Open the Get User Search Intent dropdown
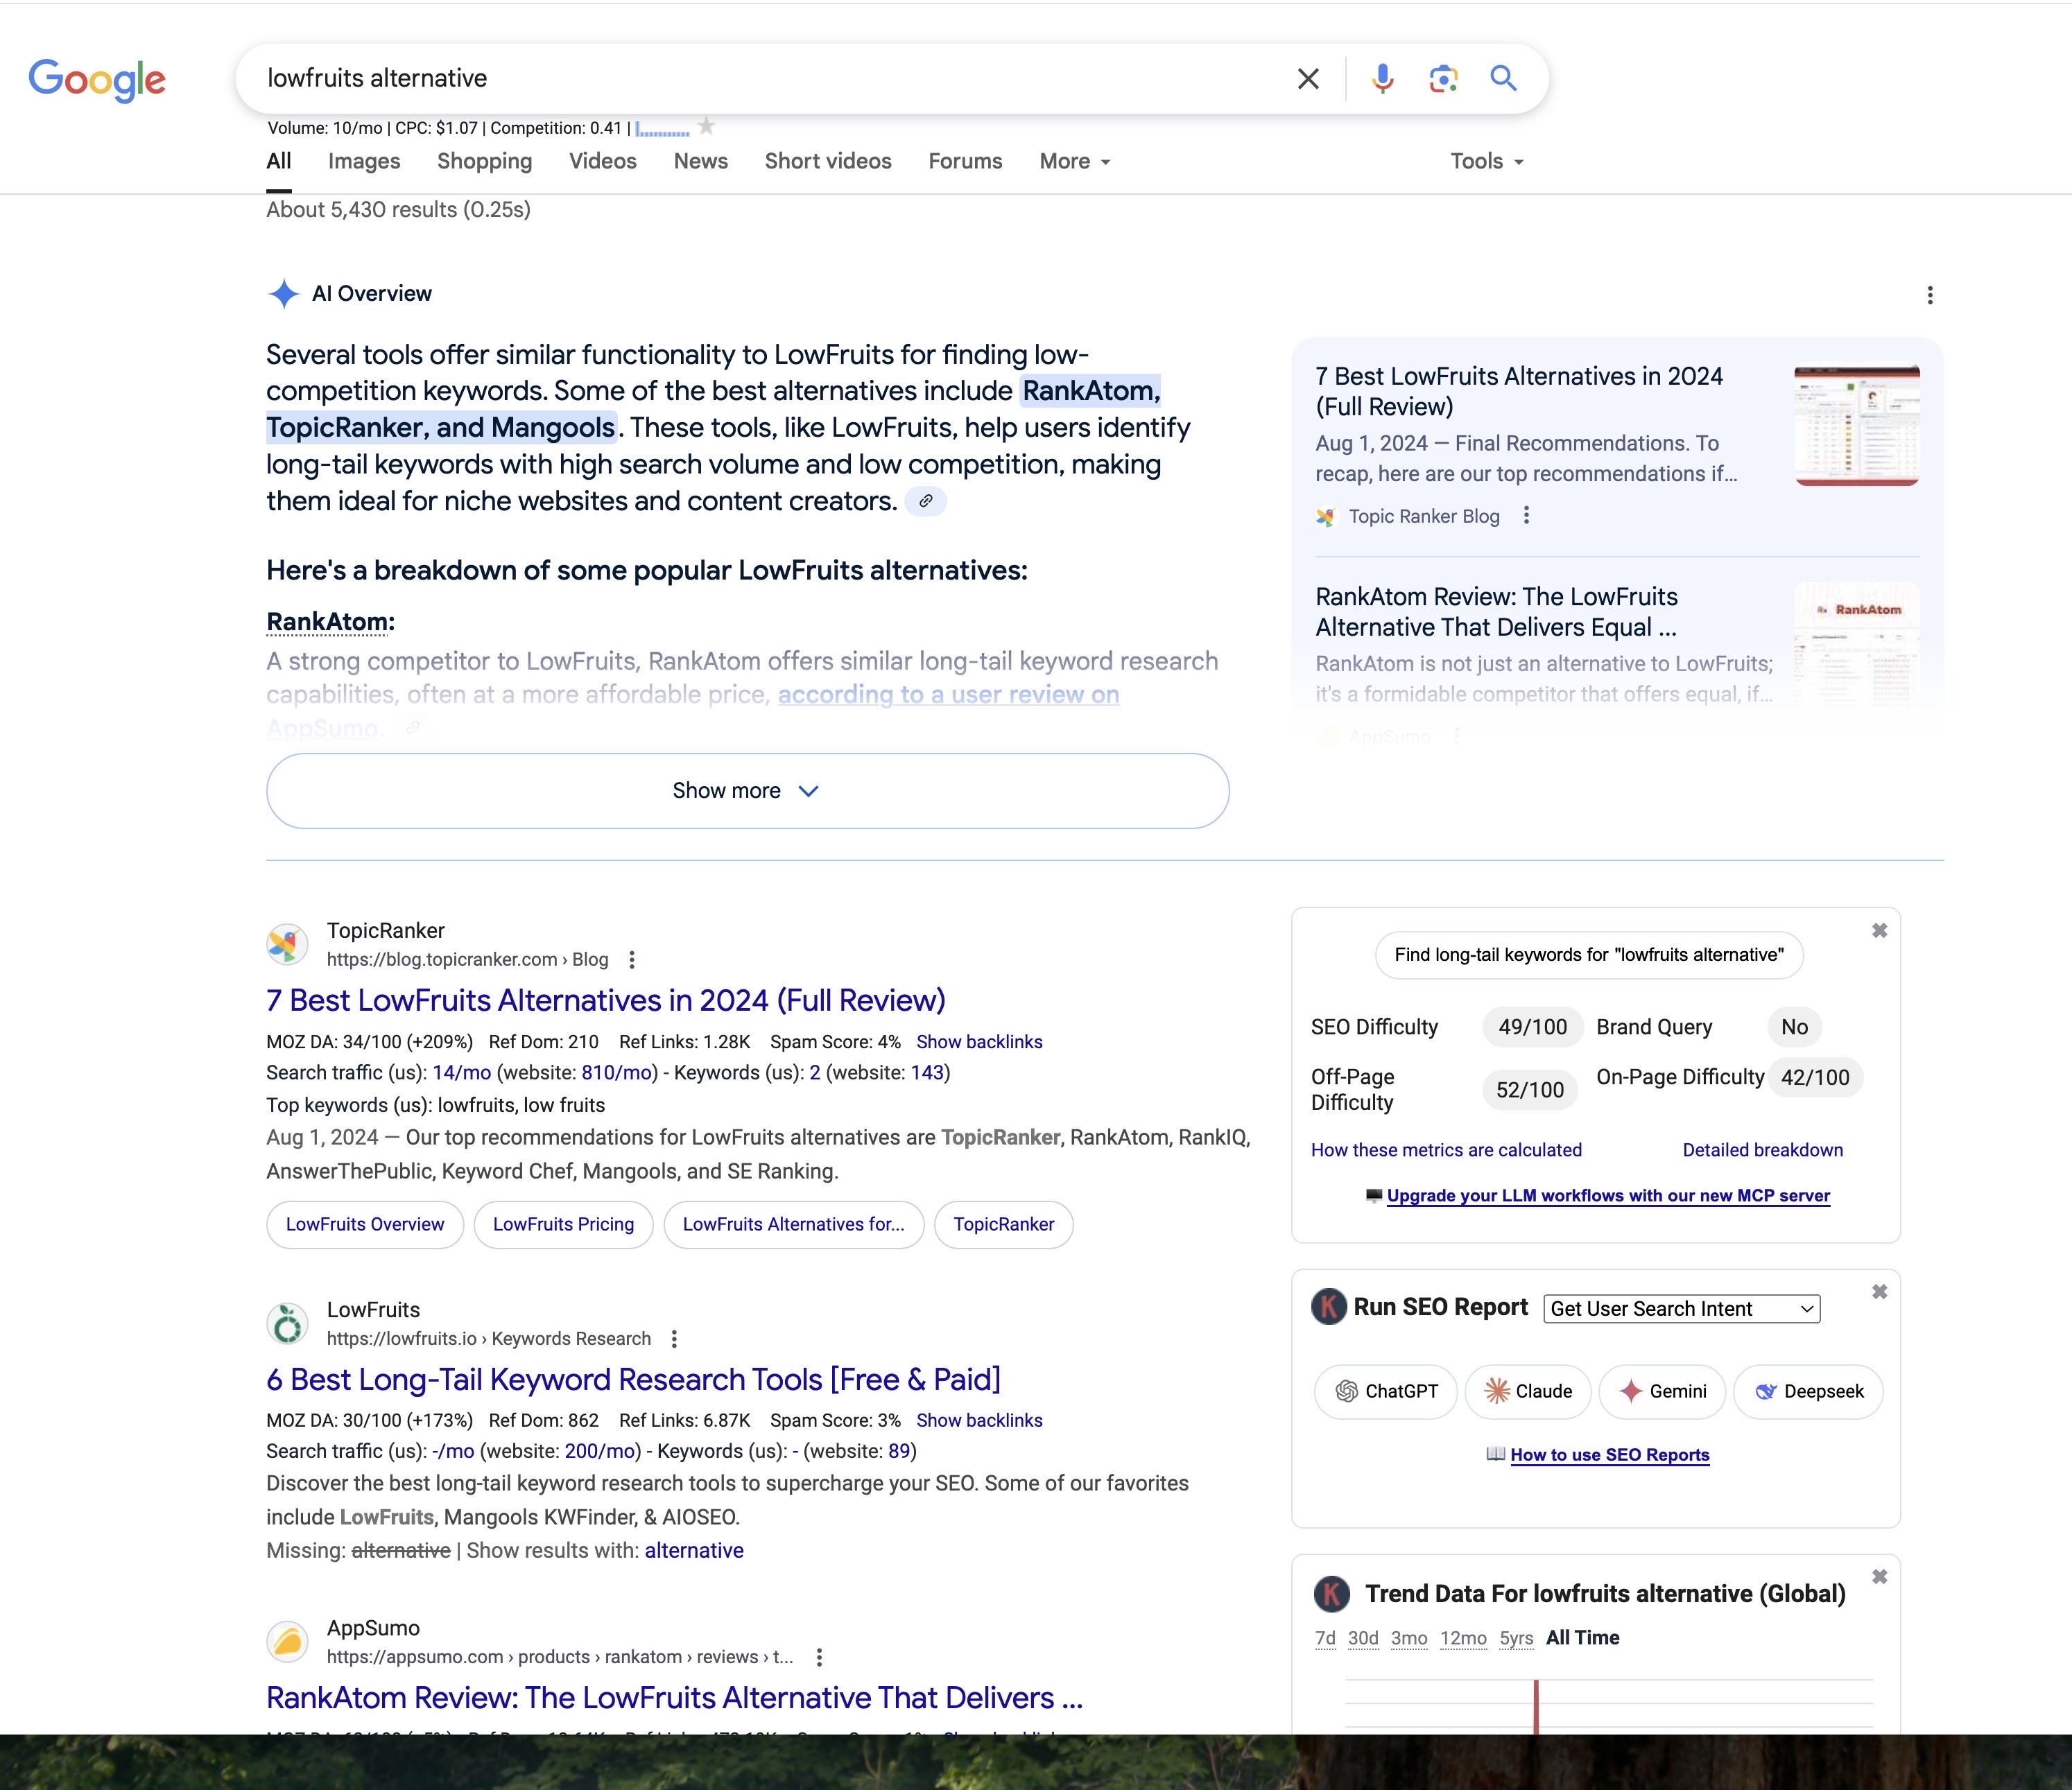This screenshot has width=2072, height=1790. 1681,1308
